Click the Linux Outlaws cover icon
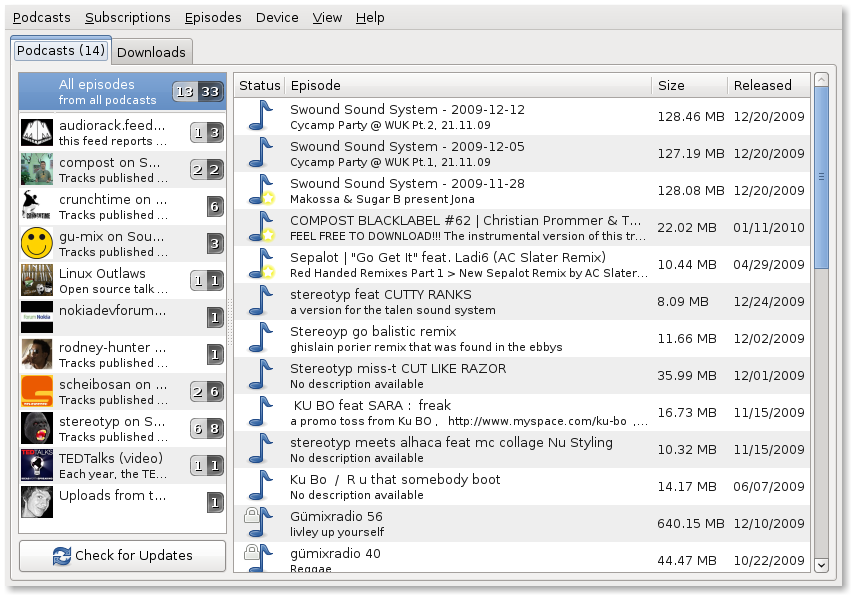Viewport: 851px width, 595px height. (37, 280)
